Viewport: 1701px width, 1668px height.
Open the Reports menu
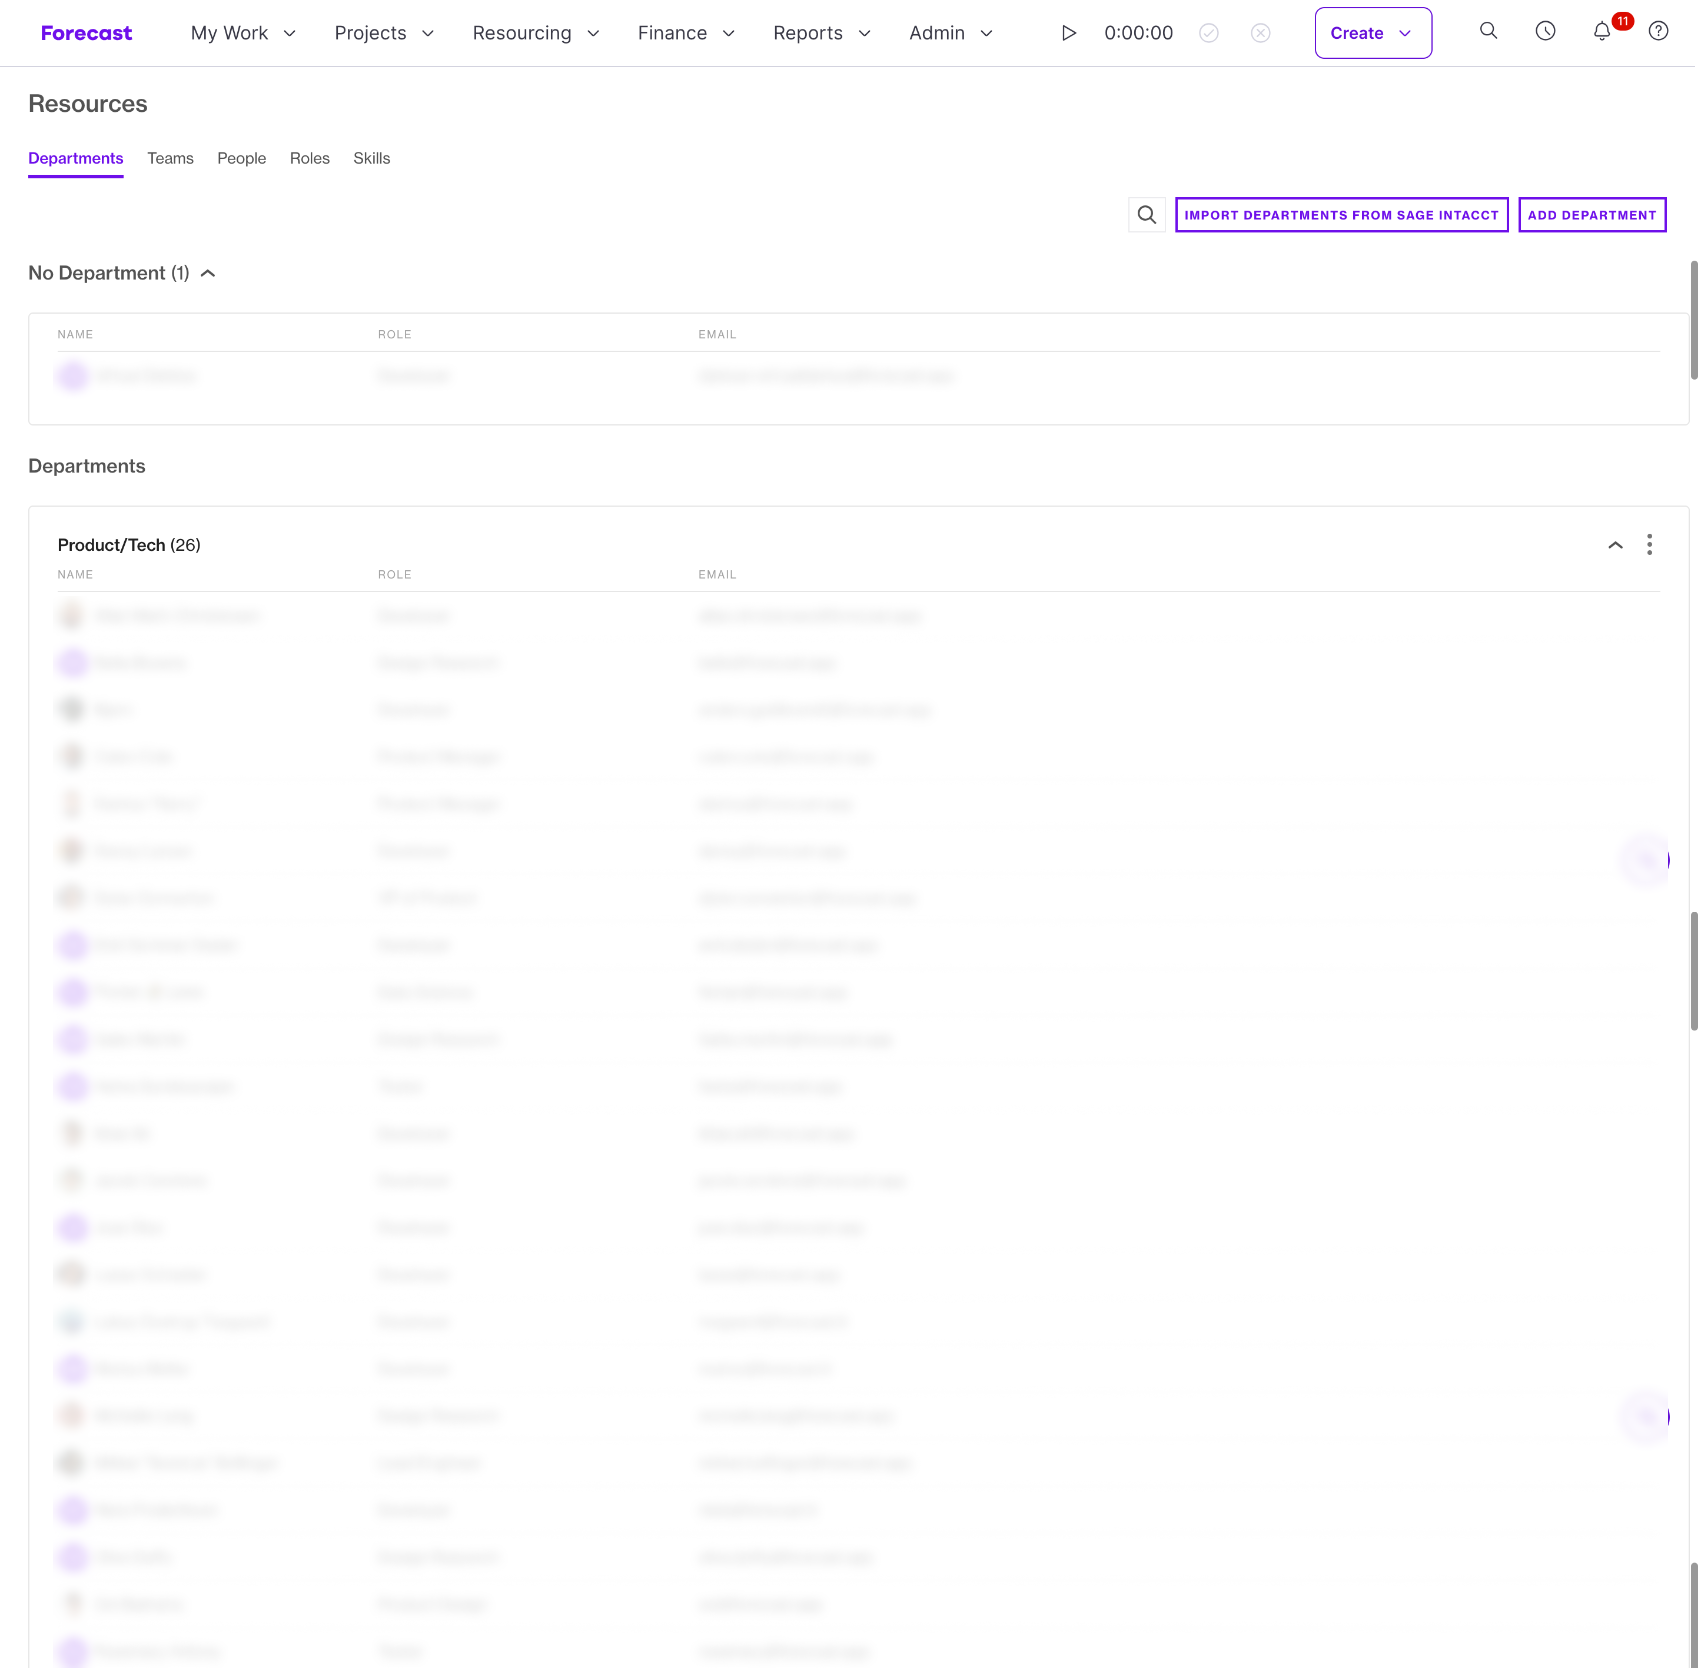822,33
